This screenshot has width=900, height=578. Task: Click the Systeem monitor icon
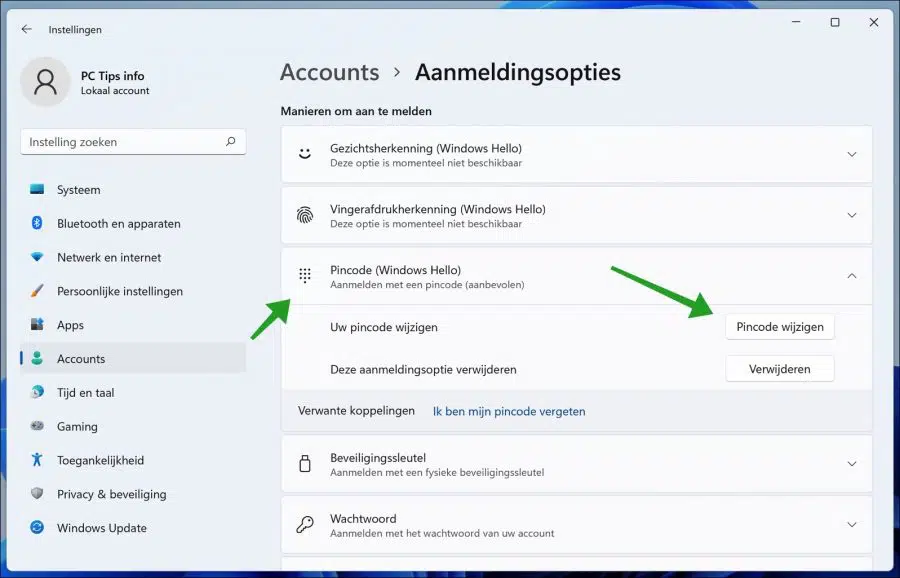point(37,189)
